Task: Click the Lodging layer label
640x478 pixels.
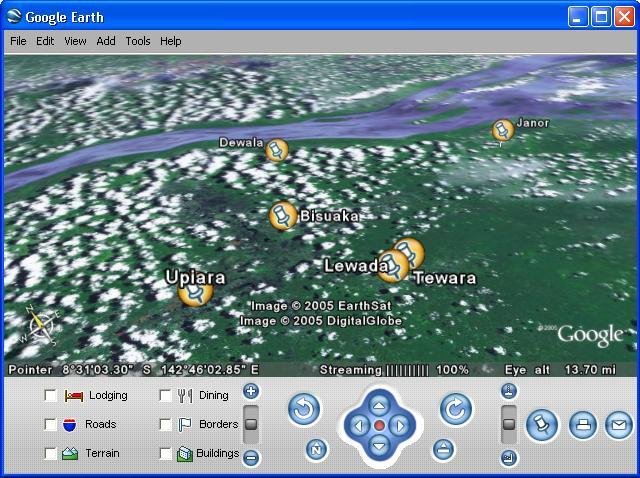Action: click(108, 396)
